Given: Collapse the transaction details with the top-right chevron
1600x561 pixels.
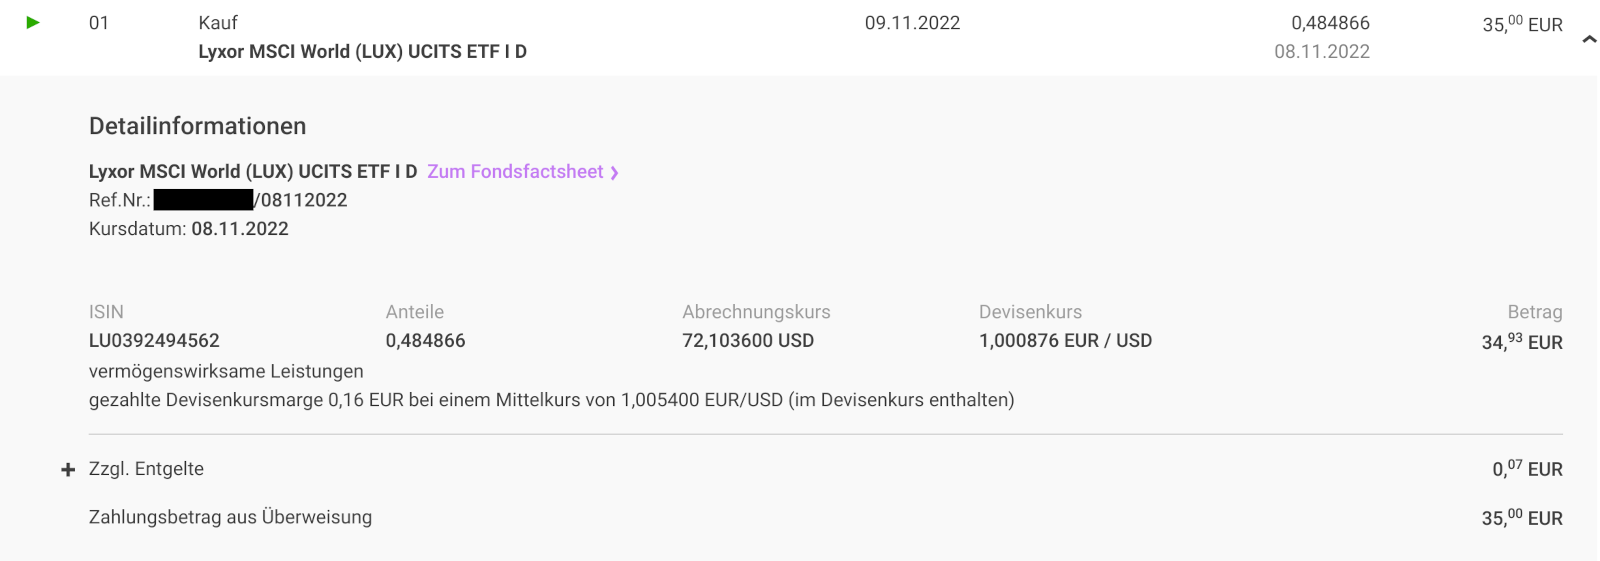Looking at the screenshot, I should [x=1589, y=40].
